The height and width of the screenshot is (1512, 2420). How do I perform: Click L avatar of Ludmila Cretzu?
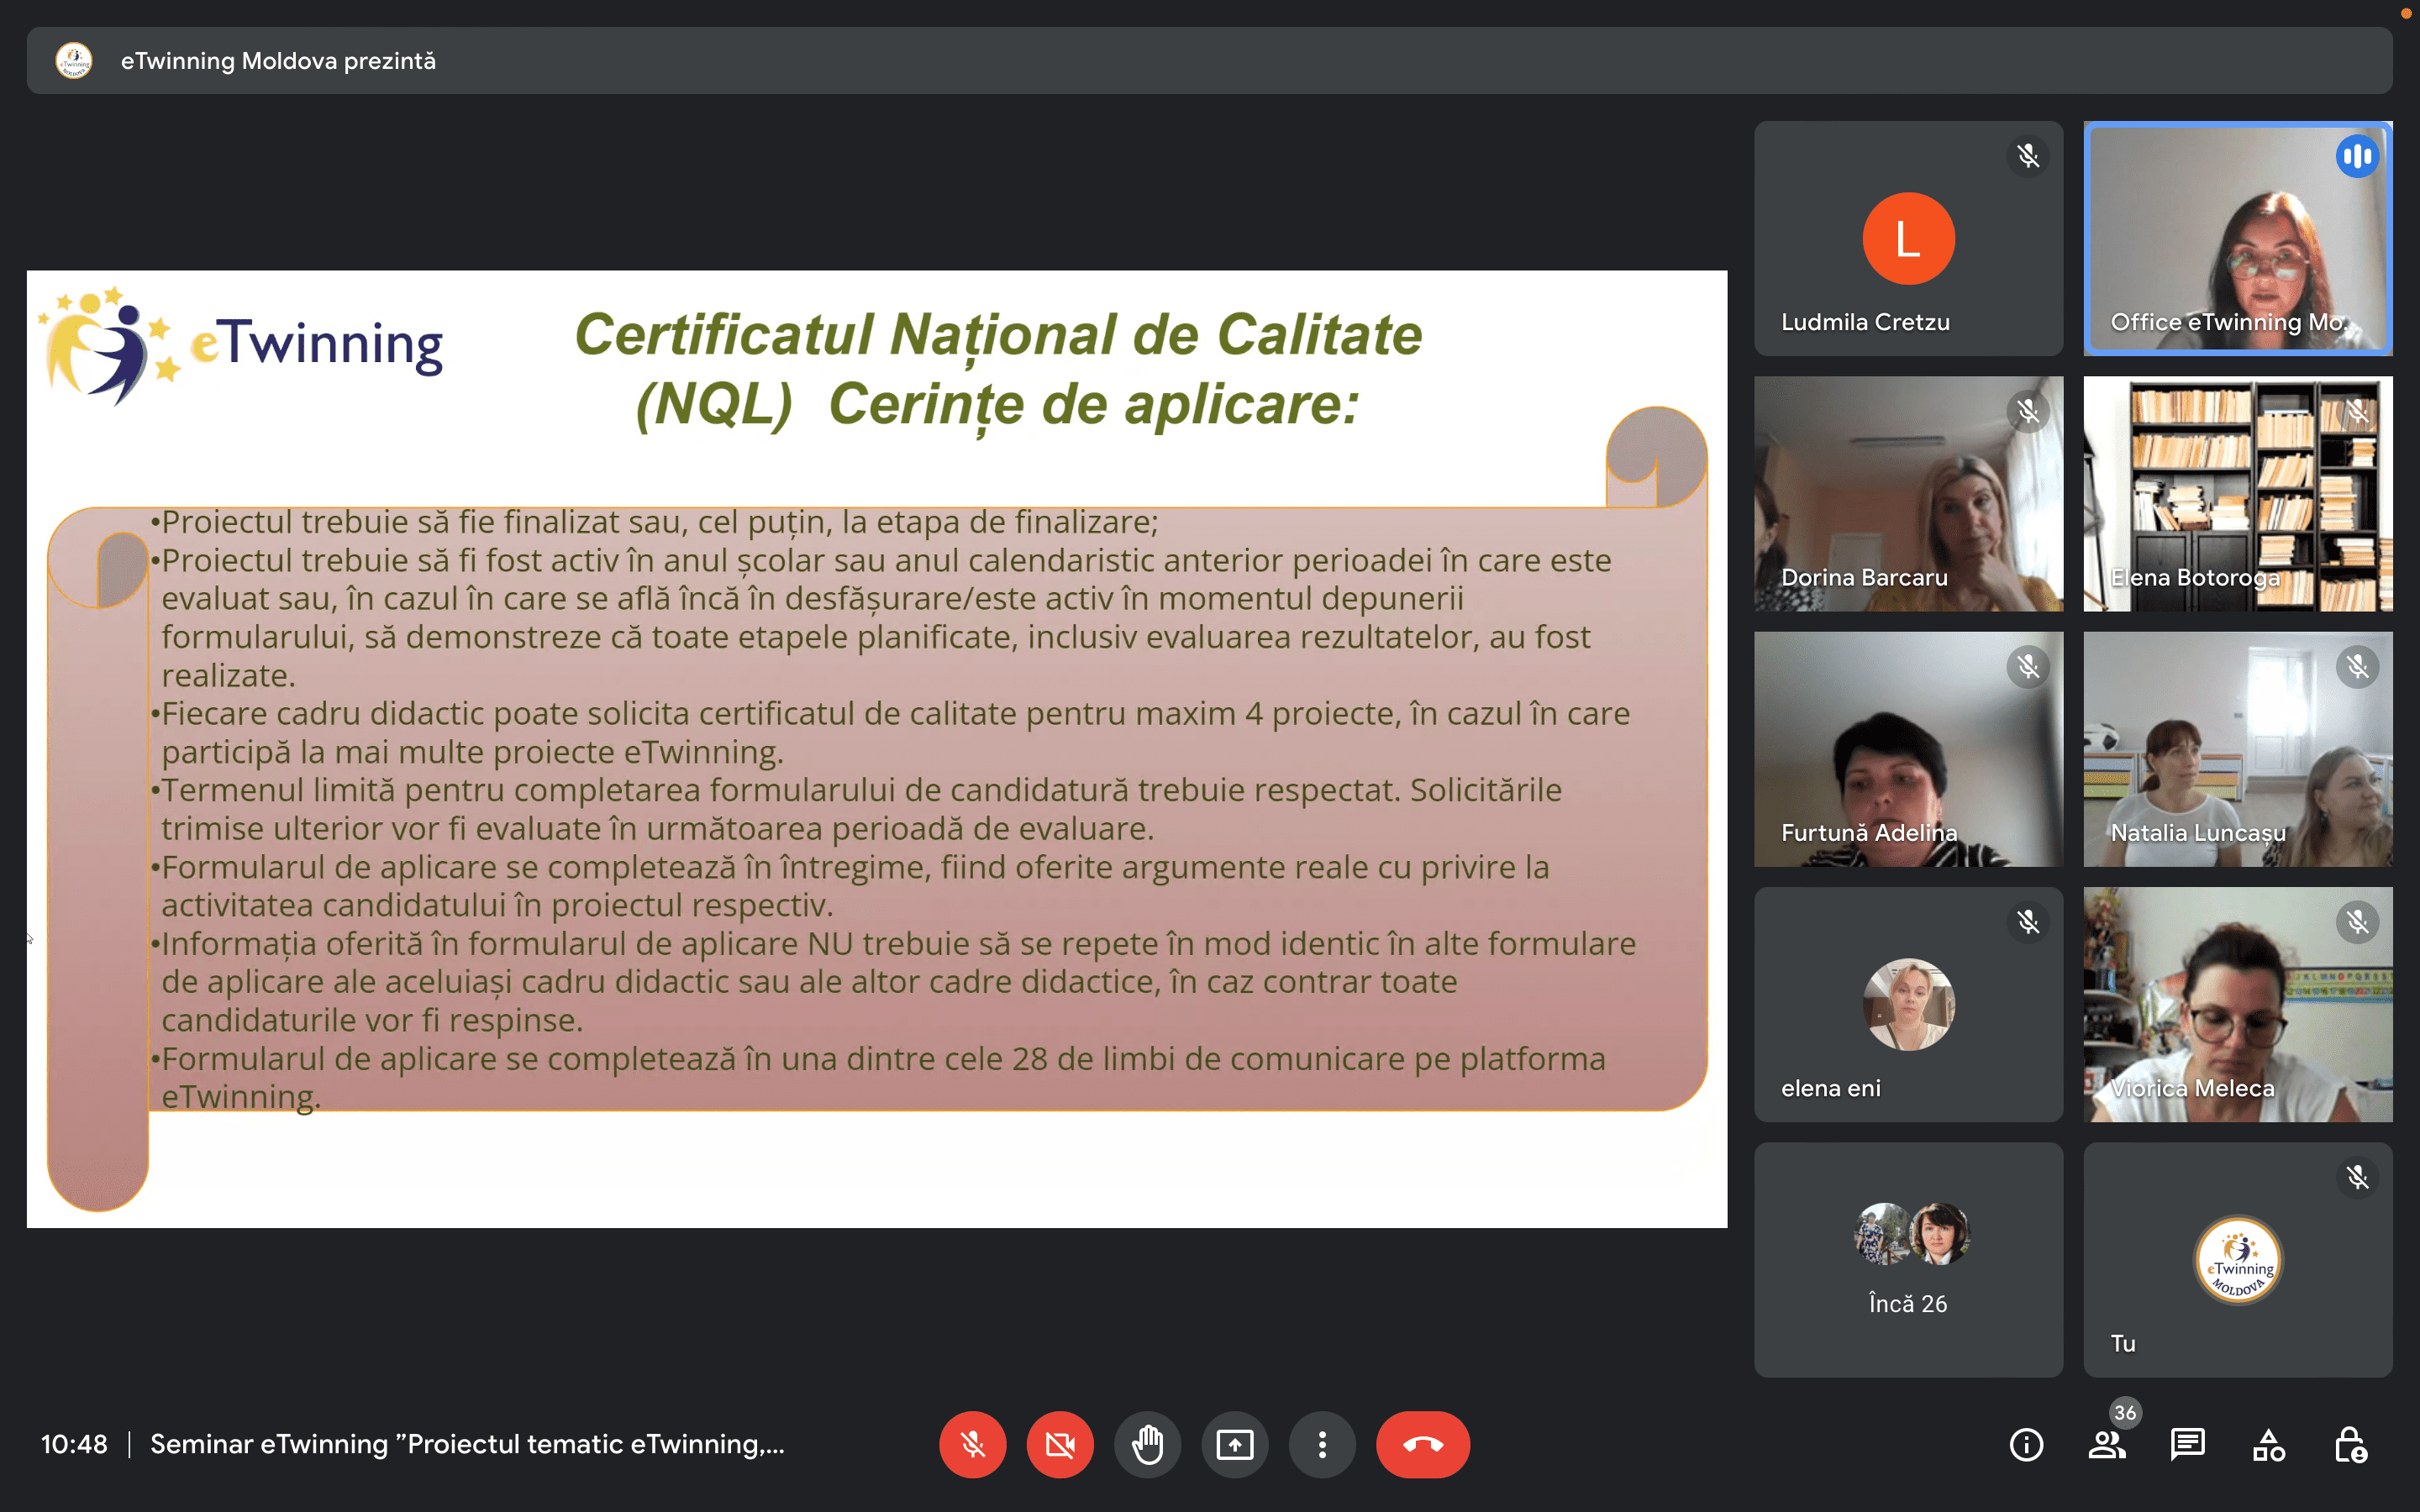(x=1908, y=238)
